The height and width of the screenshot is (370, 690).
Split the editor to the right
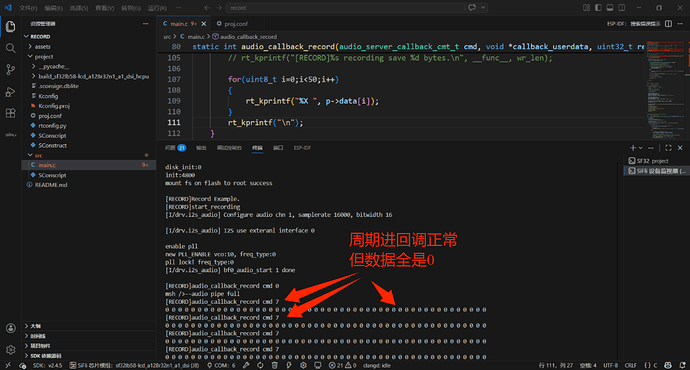pyautogui.click(x=668, y=23)
